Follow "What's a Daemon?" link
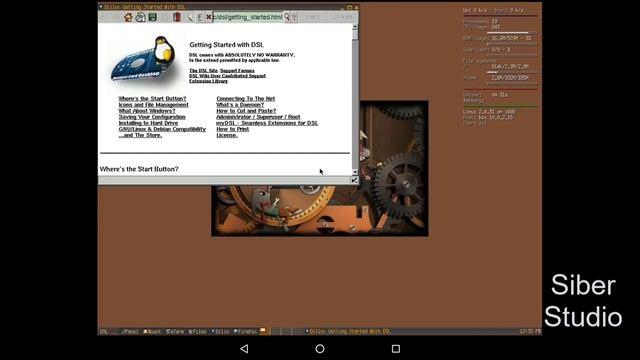The height and width of the screenshot is (360, 640). (240, 105)
